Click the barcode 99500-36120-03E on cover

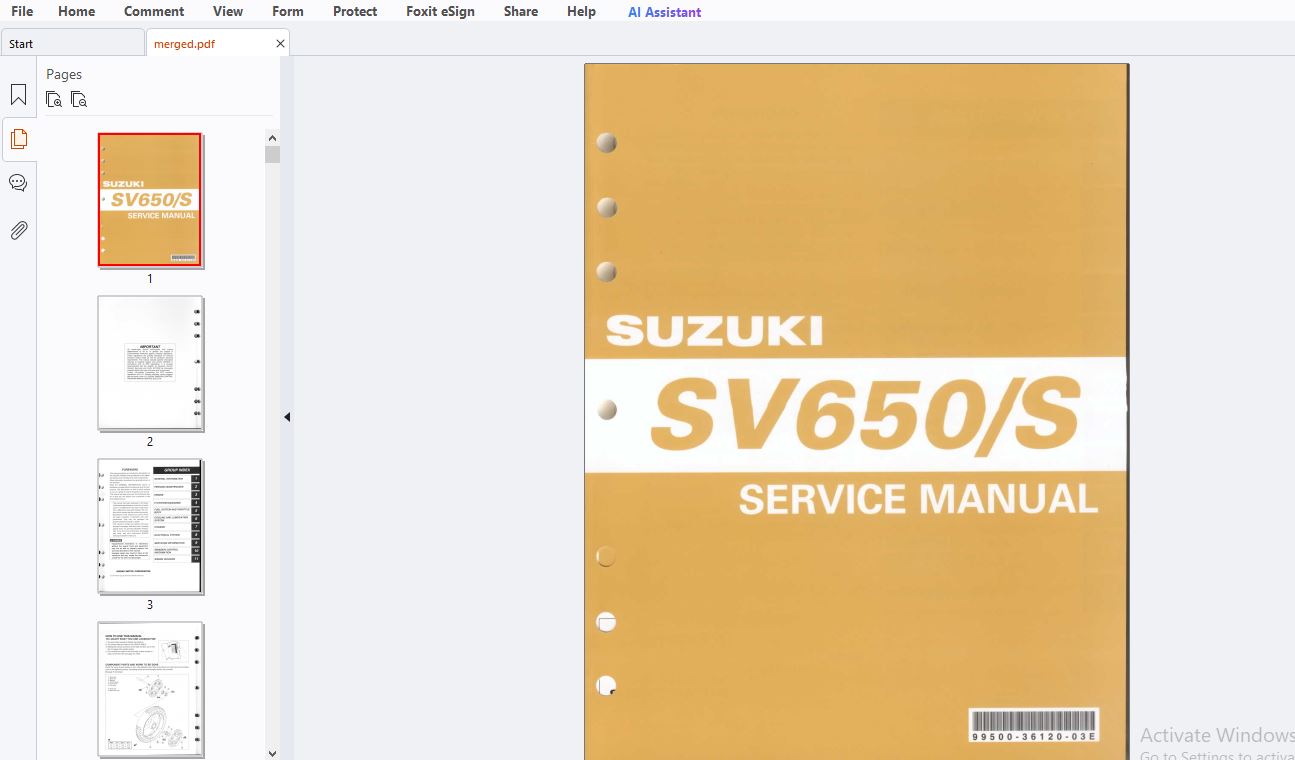(1034, 726)
